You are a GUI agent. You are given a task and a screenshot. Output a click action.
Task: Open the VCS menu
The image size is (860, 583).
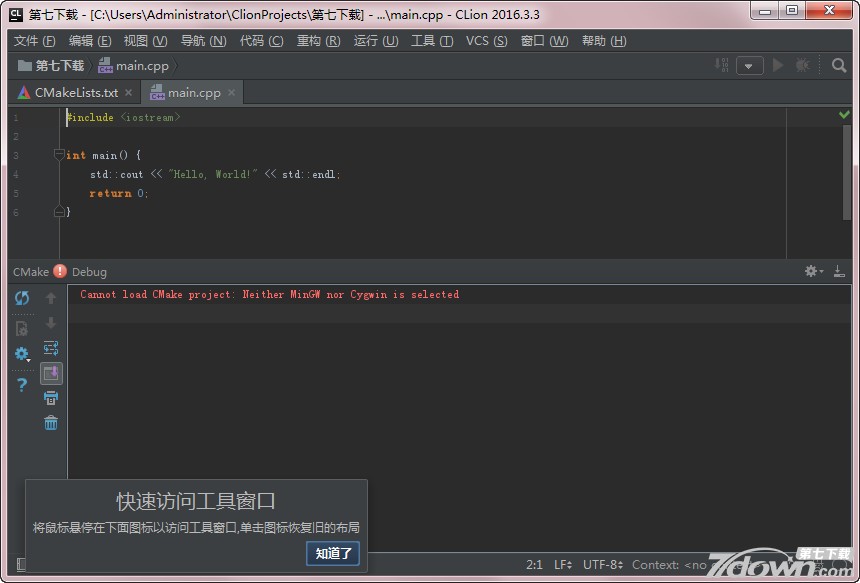[486, 41]
